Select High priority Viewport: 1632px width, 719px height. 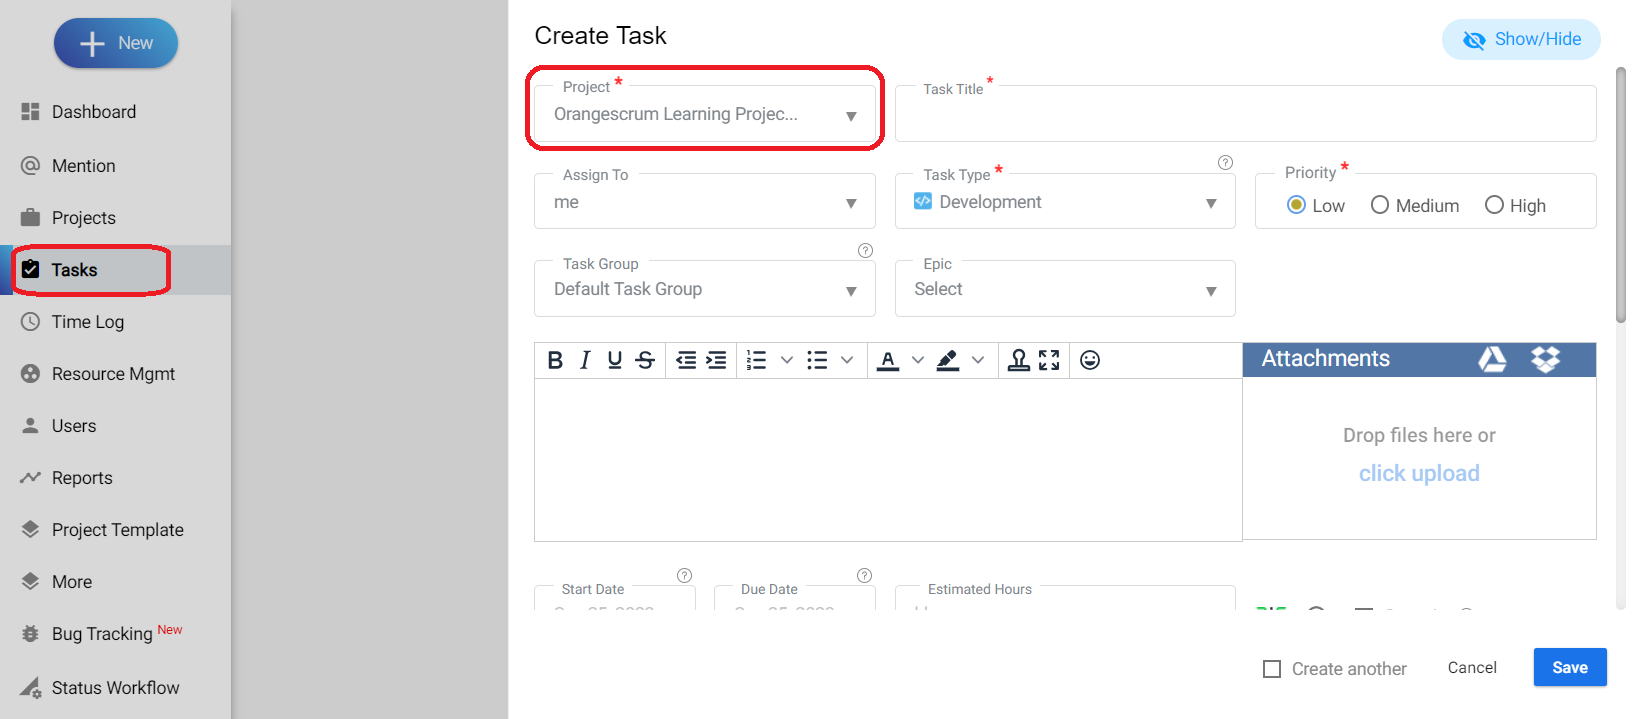1494,205
